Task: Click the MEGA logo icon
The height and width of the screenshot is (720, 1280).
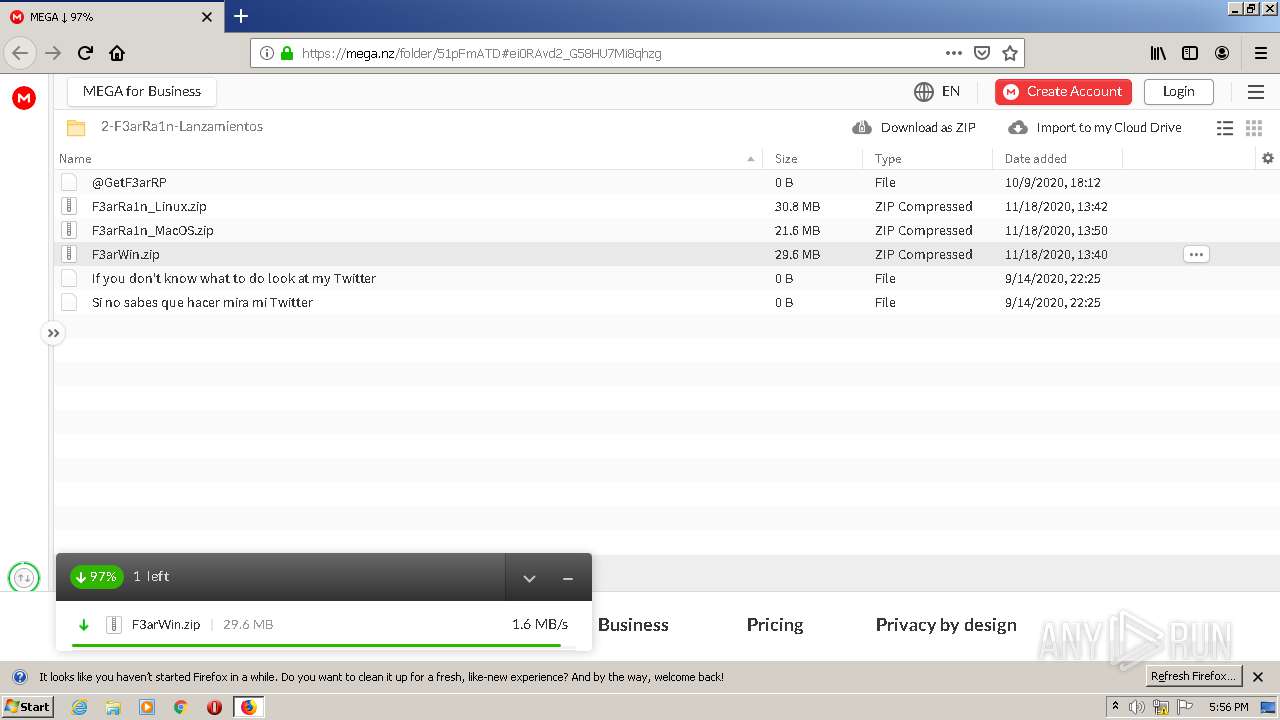Action: (24, 97)
